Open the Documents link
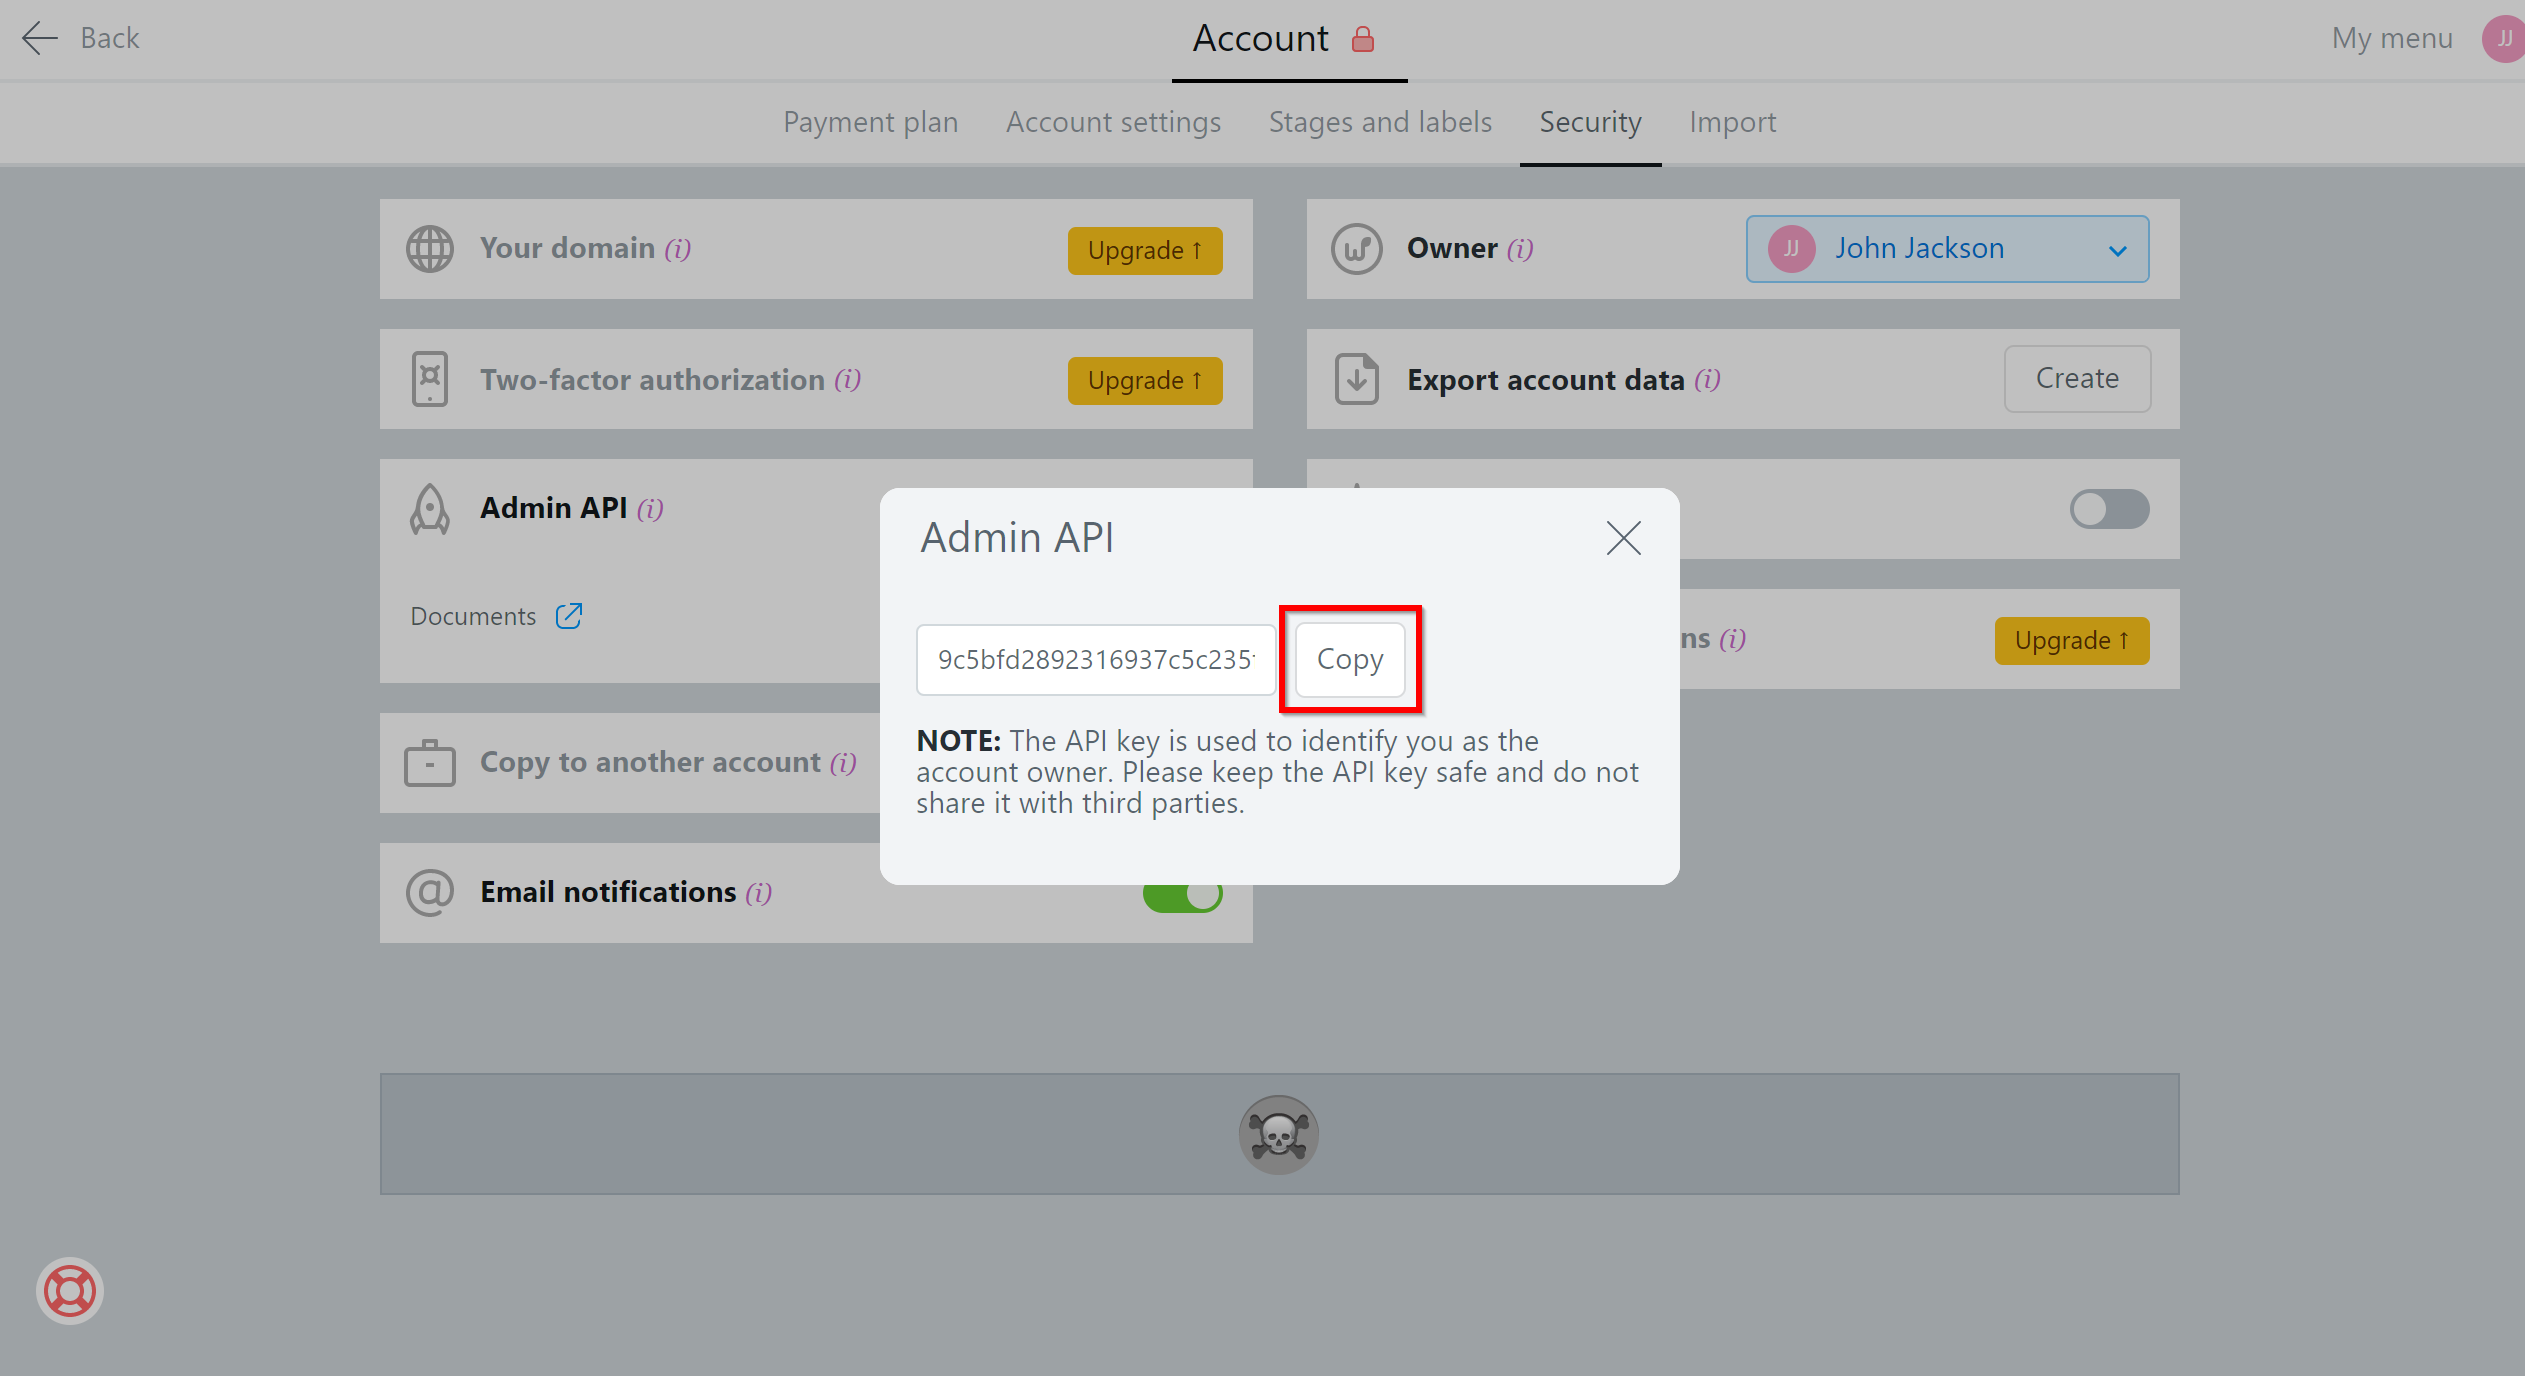Viewport: 2525px width, 1376px height. [x=473, y=616]
